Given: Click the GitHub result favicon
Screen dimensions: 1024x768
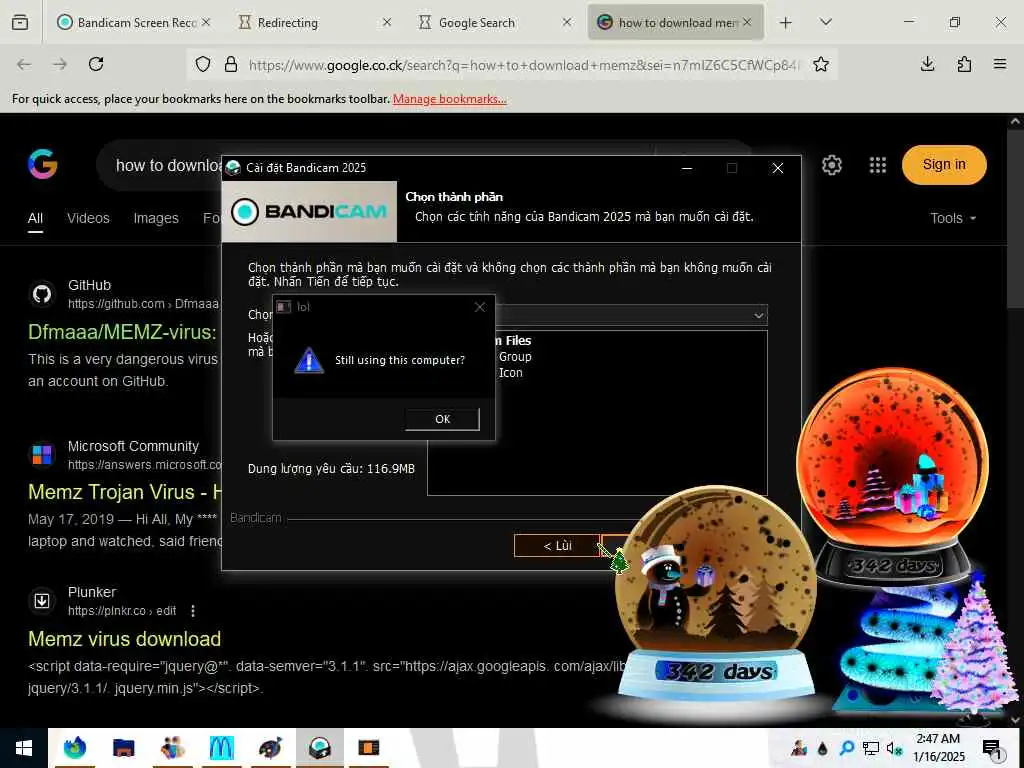Looking at the screenshot, I should (42, 295).
